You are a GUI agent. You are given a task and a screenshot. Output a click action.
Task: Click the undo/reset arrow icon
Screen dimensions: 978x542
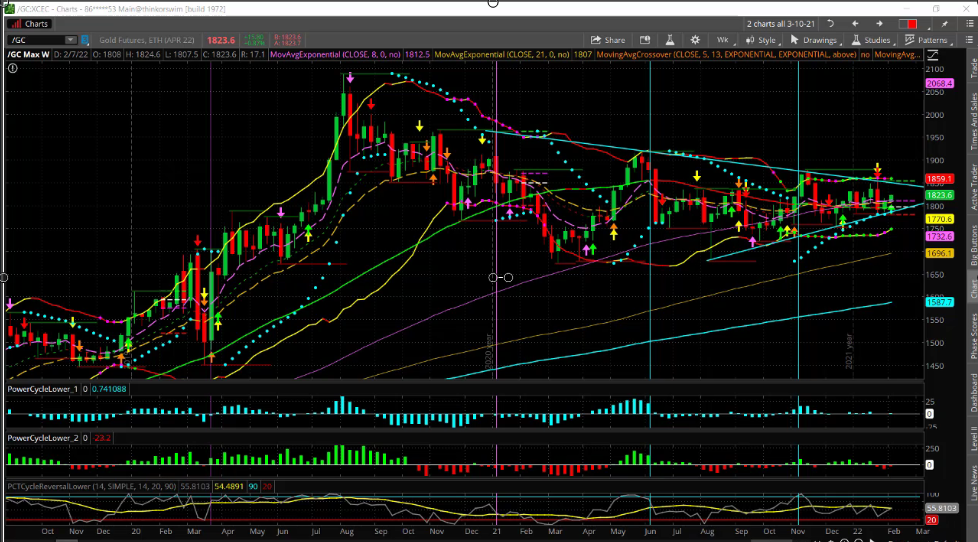pos(831,24)
